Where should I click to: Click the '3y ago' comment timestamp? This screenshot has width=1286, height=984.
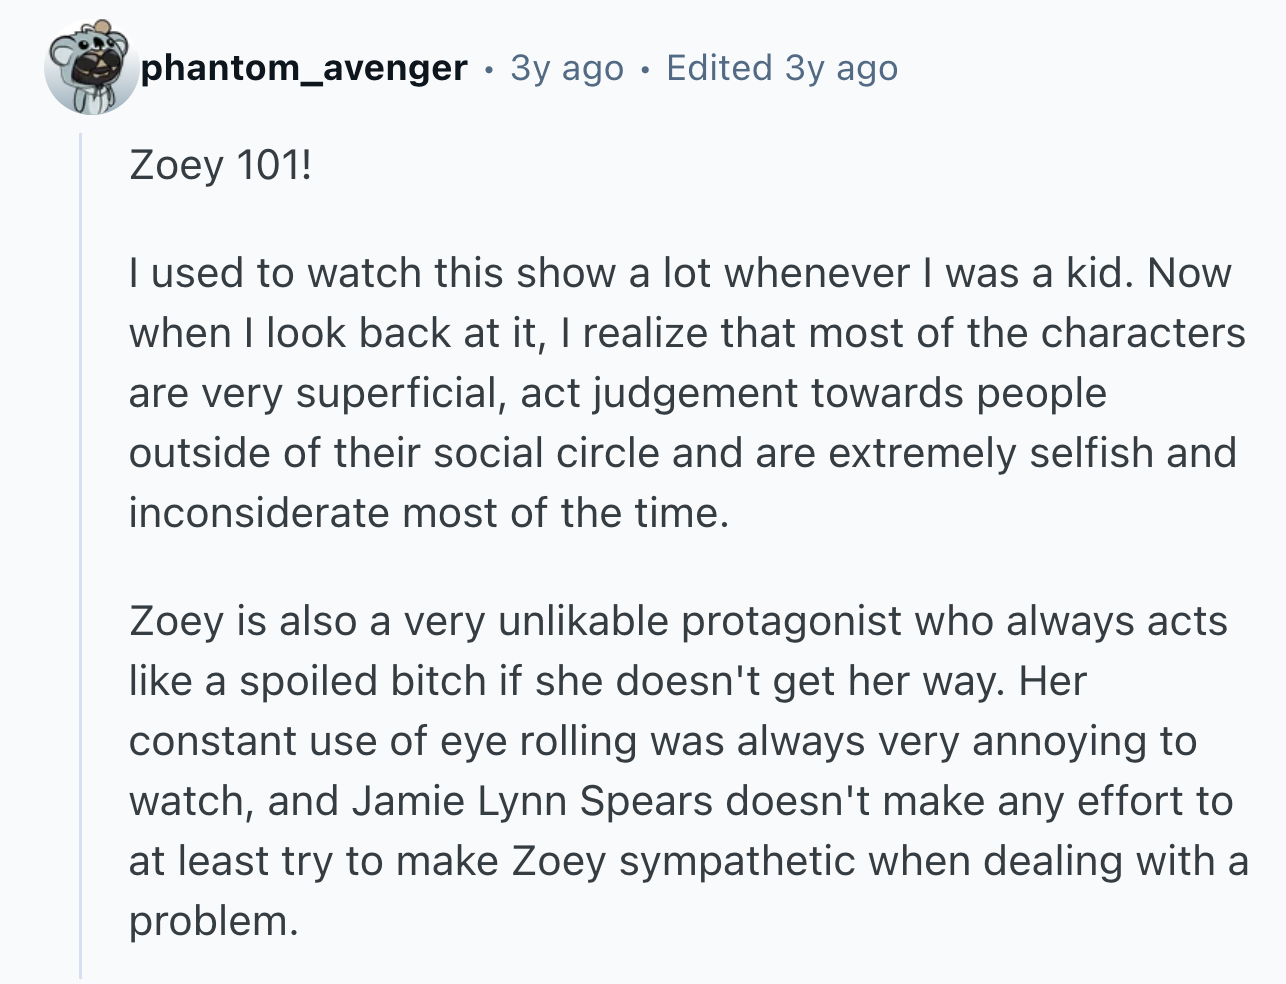point(567,68)
